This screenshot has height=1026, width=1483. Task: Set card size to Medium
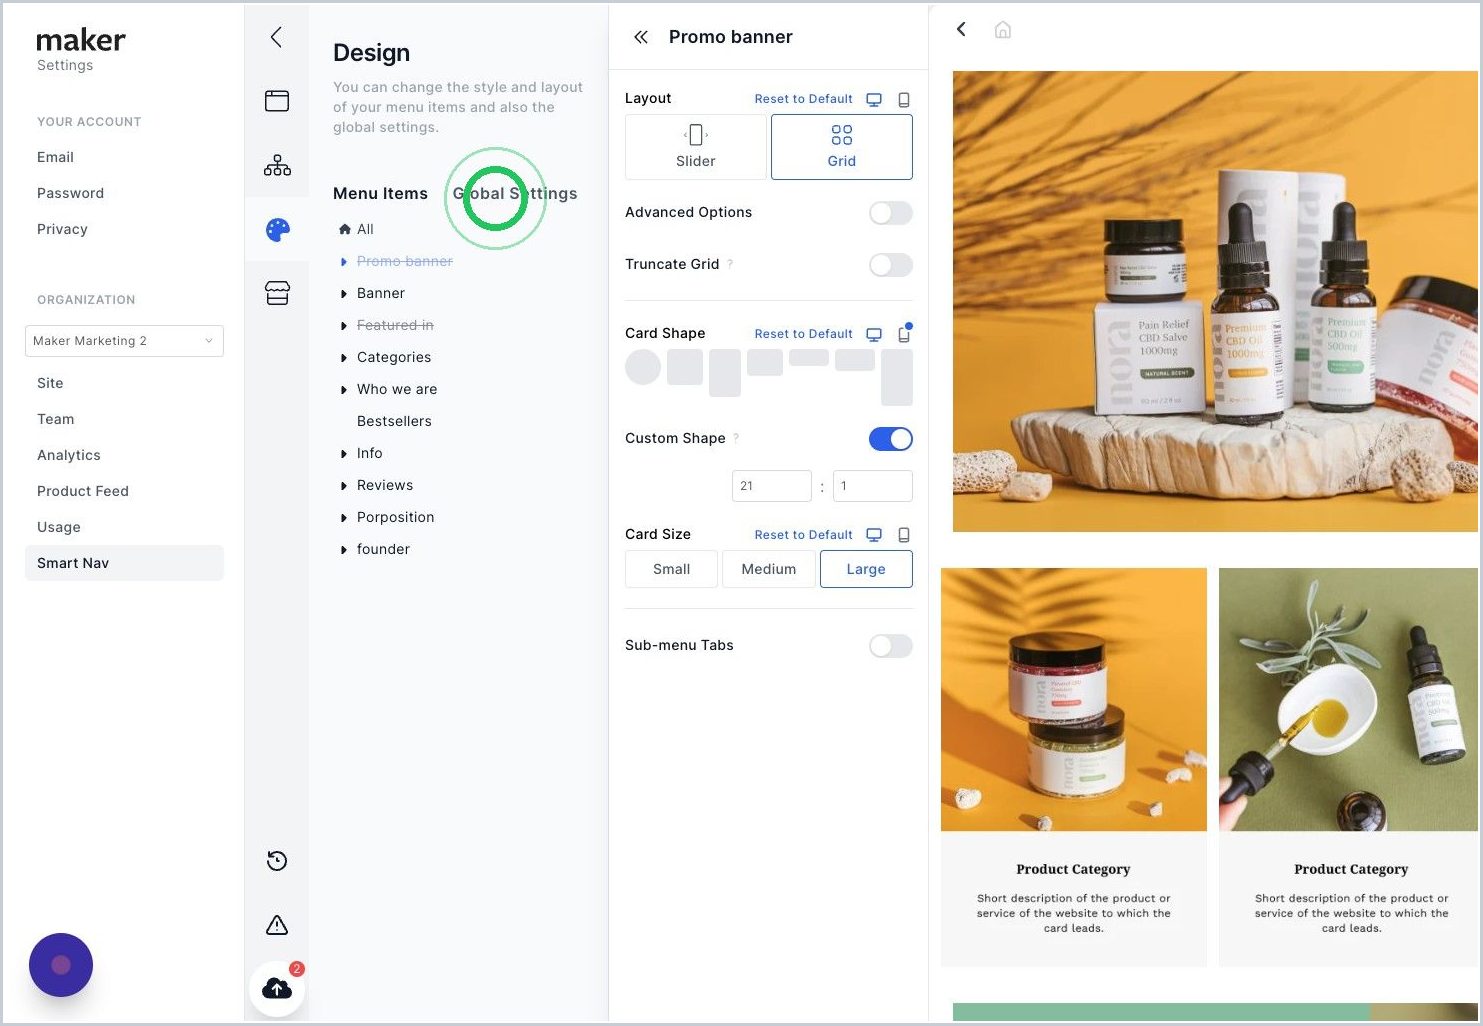769,569
